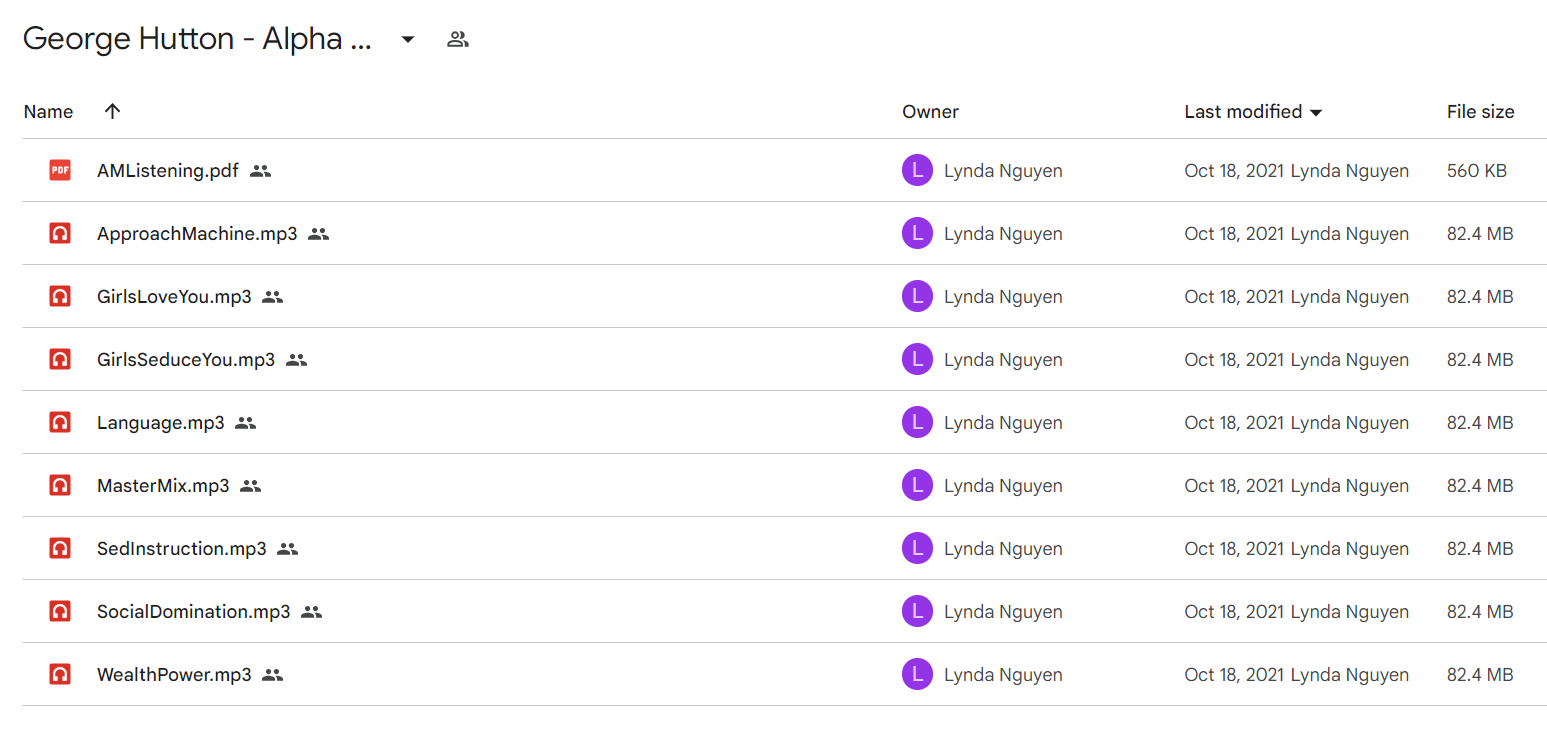Select the AMListening.pdf file name
The image size is (1547, 746).
pos(168,171)
